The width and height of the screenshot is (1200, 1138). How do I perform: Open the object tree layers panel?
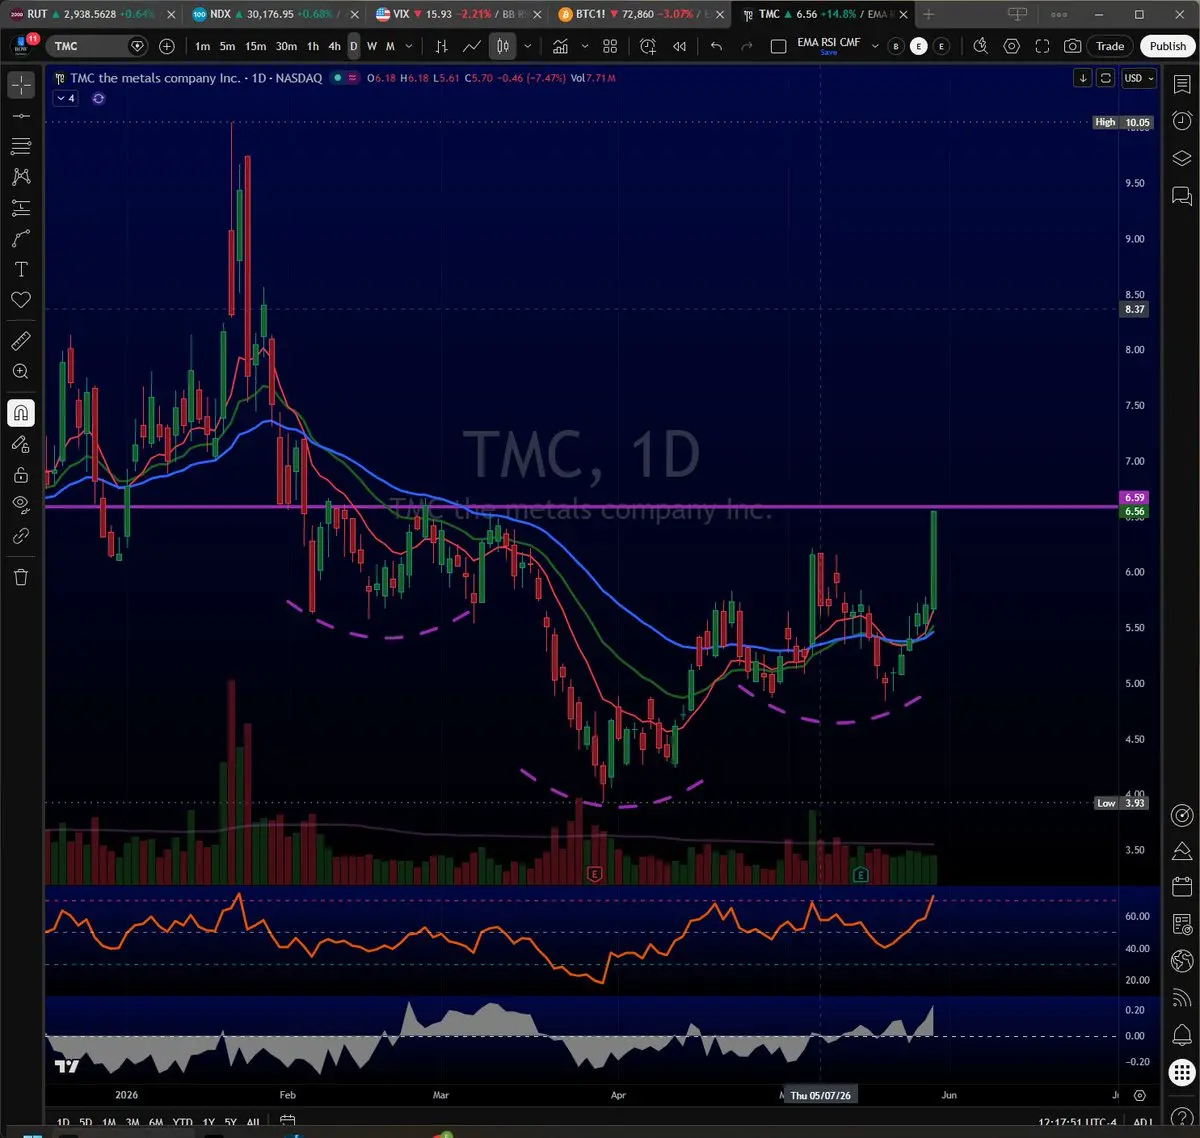tap(1181, 158)
